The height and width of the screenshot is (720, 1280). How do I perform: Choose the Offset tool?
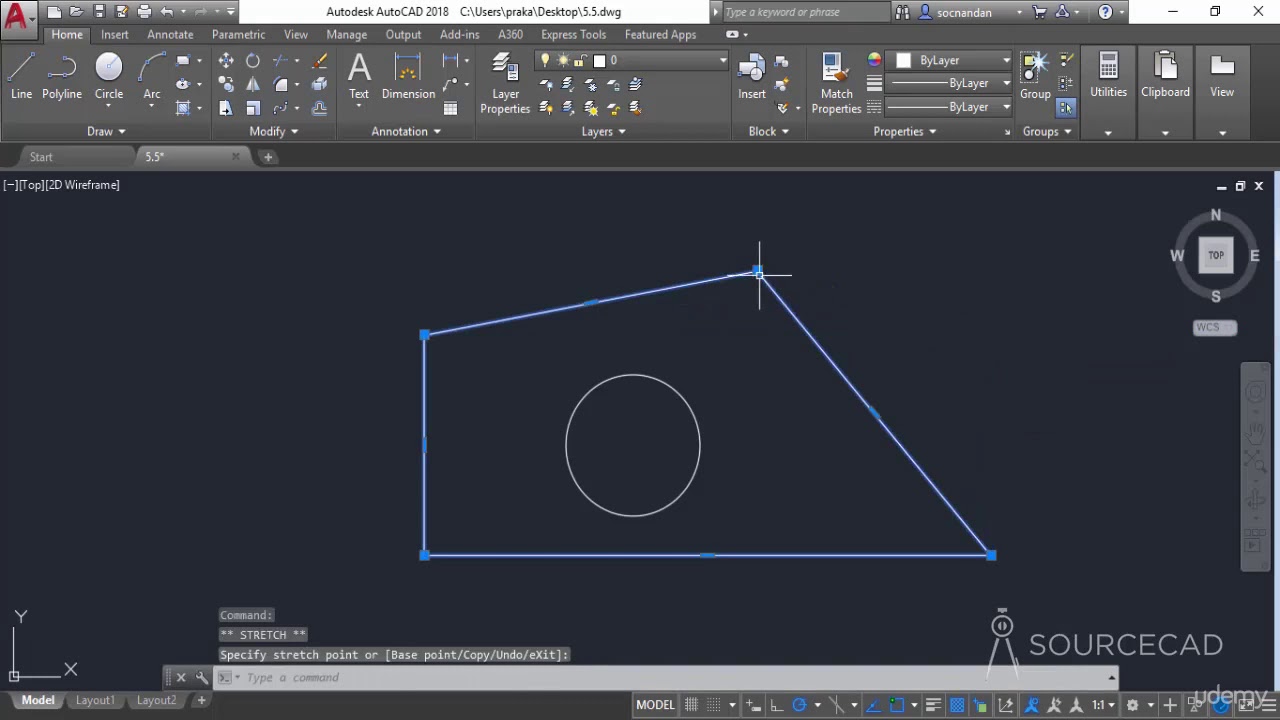[319, 108]
